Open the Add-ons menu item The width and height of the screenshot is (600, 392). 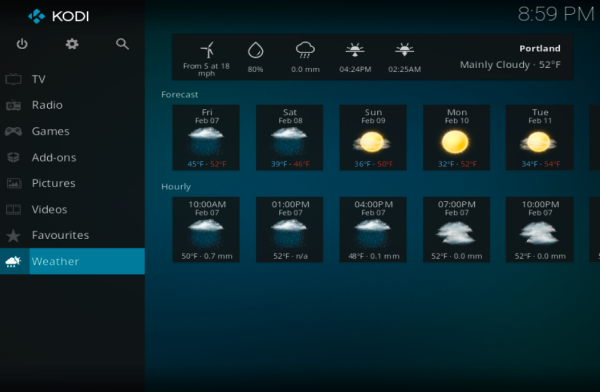(x=72, y=157)
